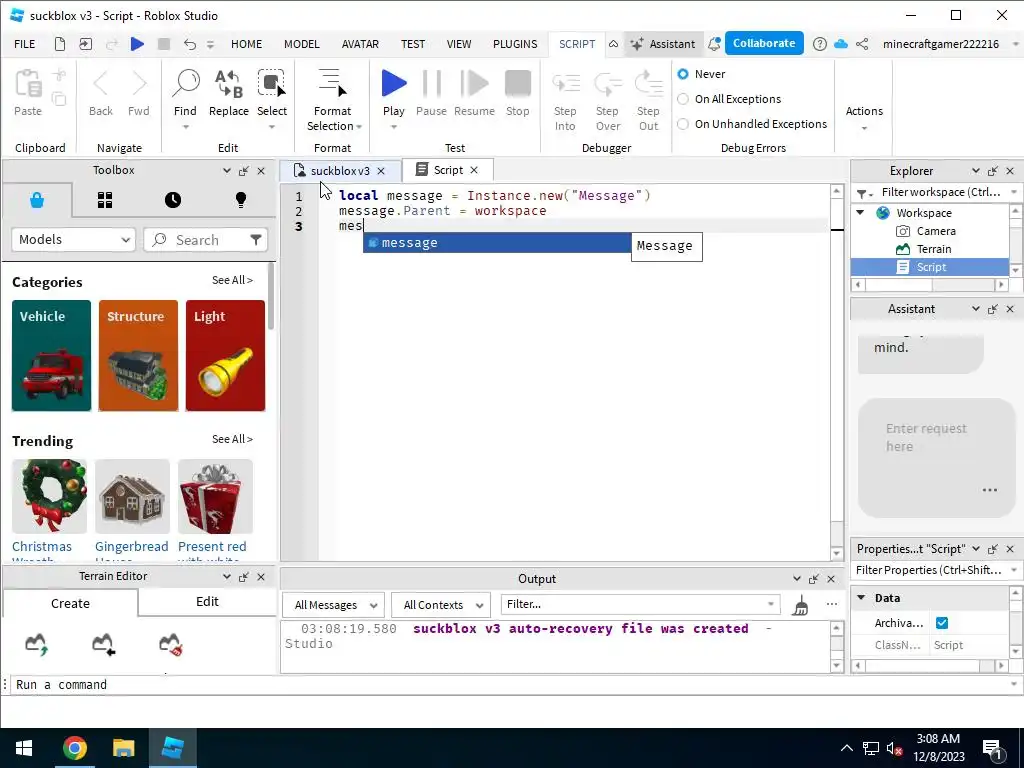Open the Toolbox Creations lightbulb tab
This screenshot has height=768, width=1024.
click(x=241, y=200)
